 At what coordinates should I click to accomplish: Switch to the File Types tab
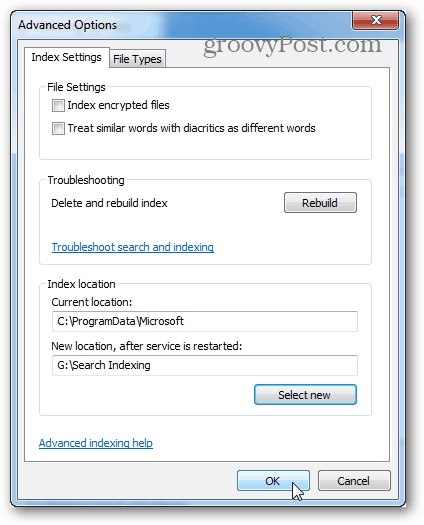(137, 59)
